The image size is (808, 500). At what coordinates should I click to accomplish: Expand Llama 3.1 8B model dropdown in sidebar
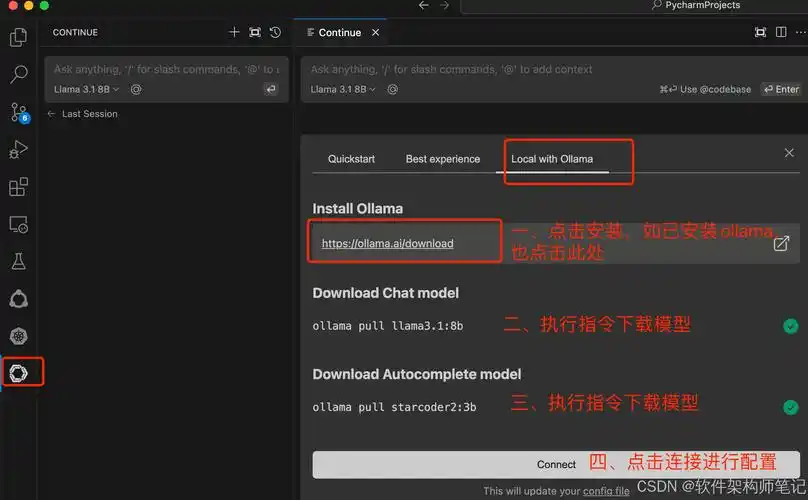point(86,89)
